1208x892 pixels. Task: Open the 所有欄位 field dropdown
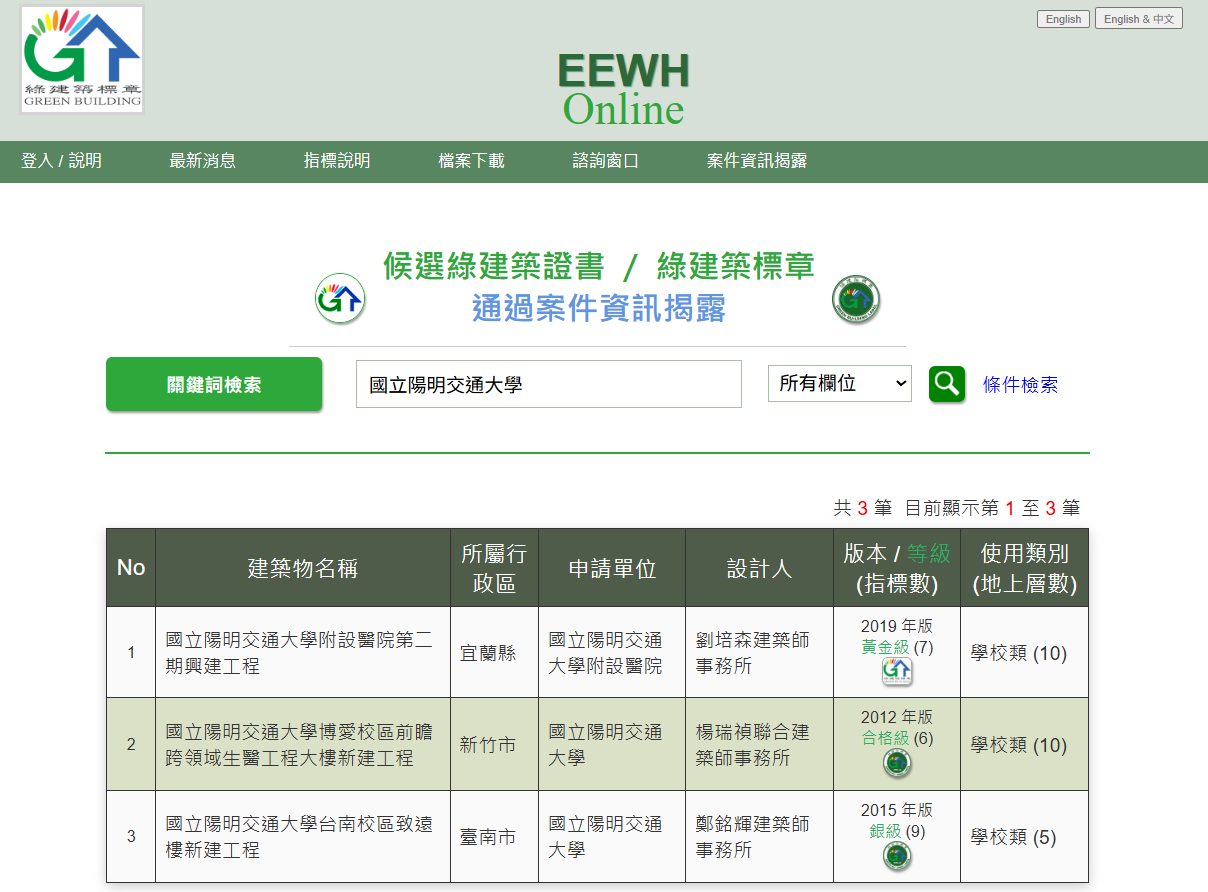point(839,383)
